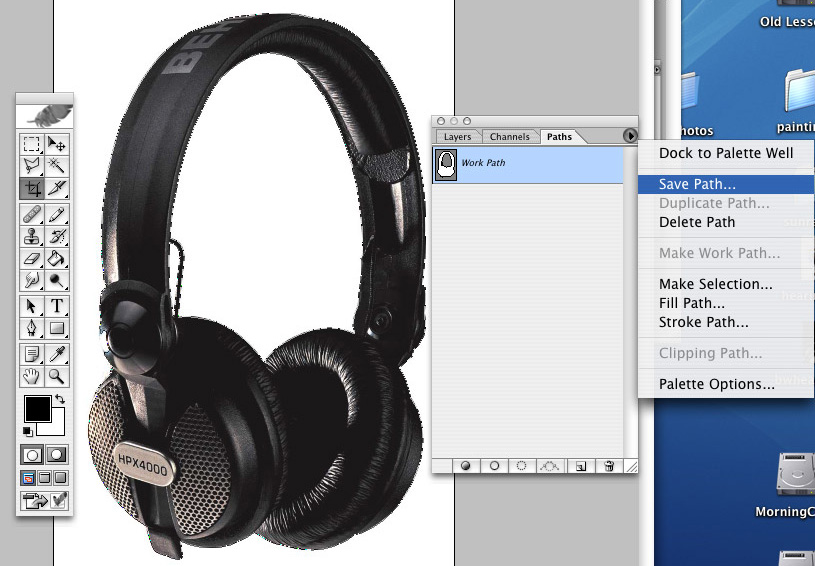
Task: Create new path icon in Paths palette
Action: pos(581,466)
